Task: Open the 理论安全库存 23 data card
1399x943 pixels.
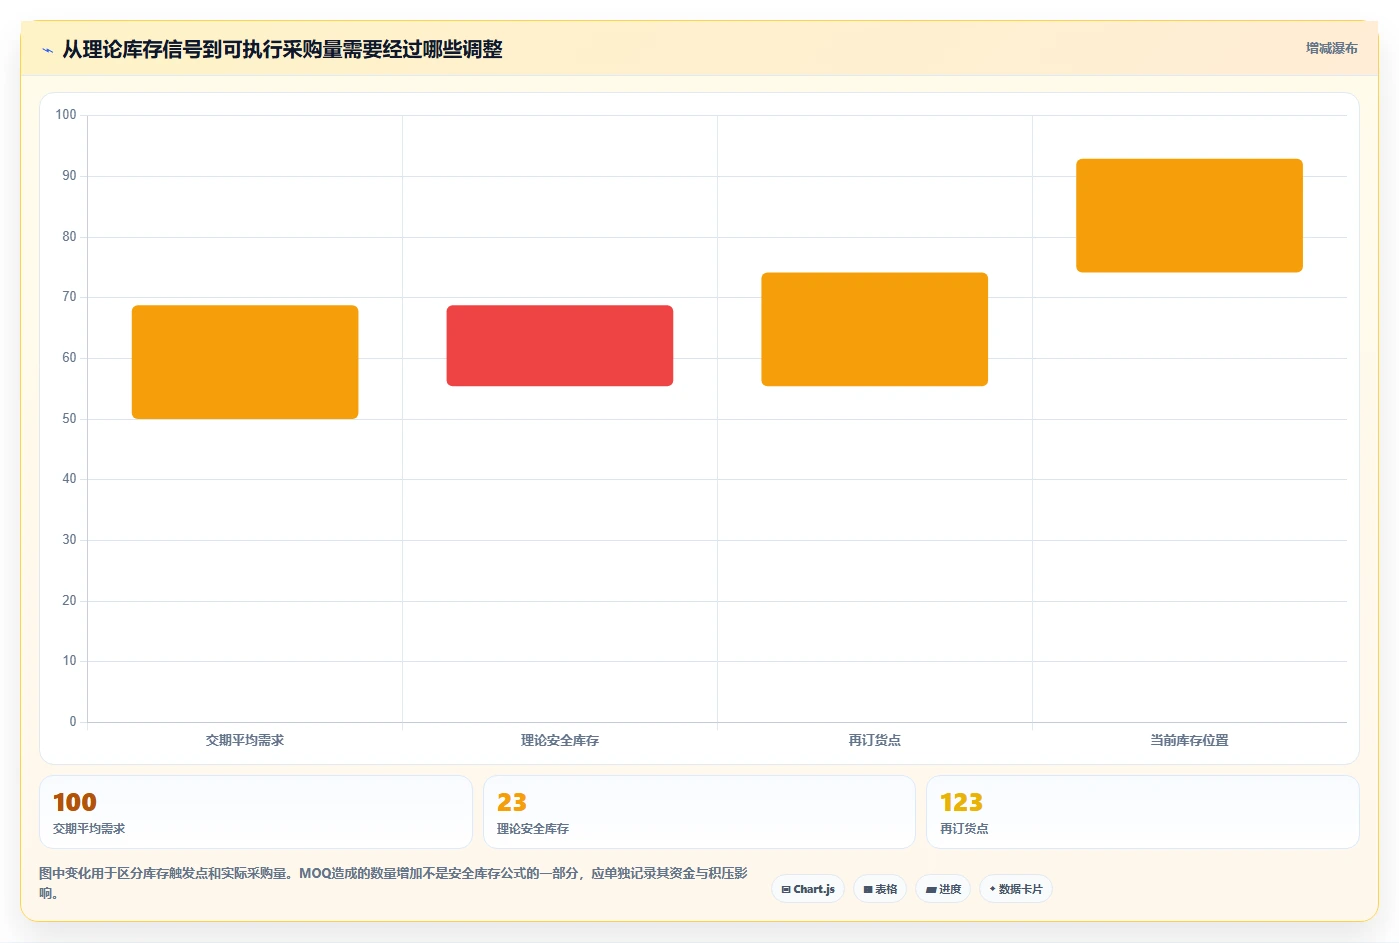Action: tap(699, 812)
